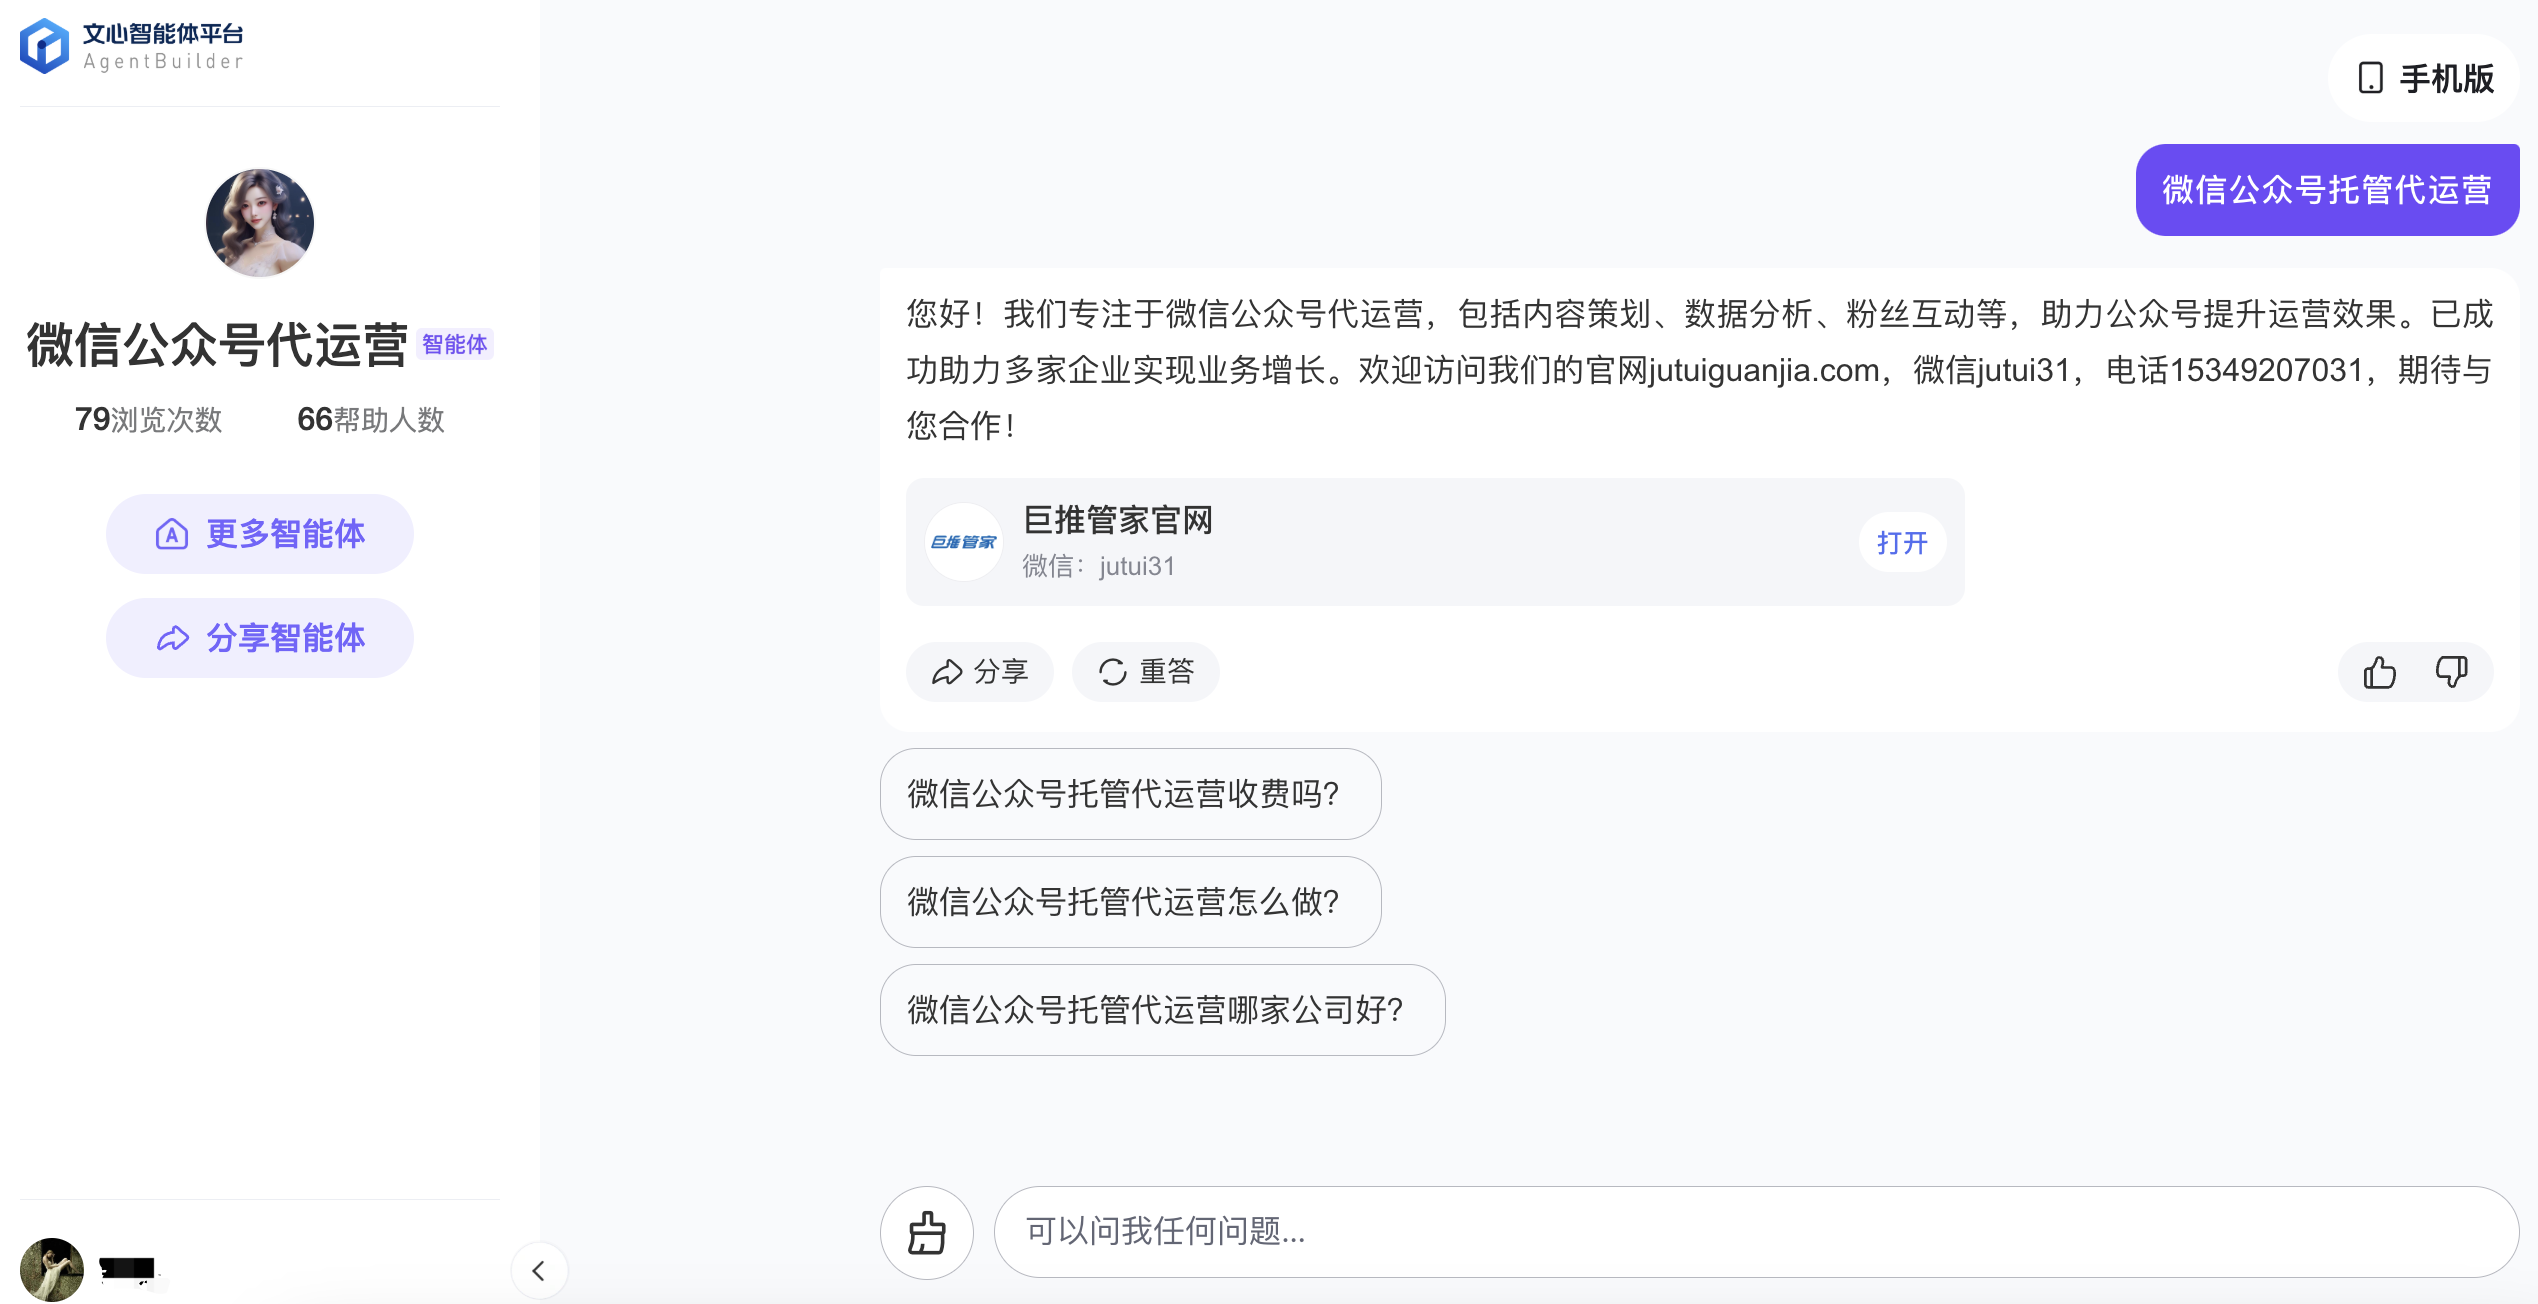Click the 巨推管家 logo in the website card
The width and height of the screenshot is (2538, 1304).
point(964,541)
